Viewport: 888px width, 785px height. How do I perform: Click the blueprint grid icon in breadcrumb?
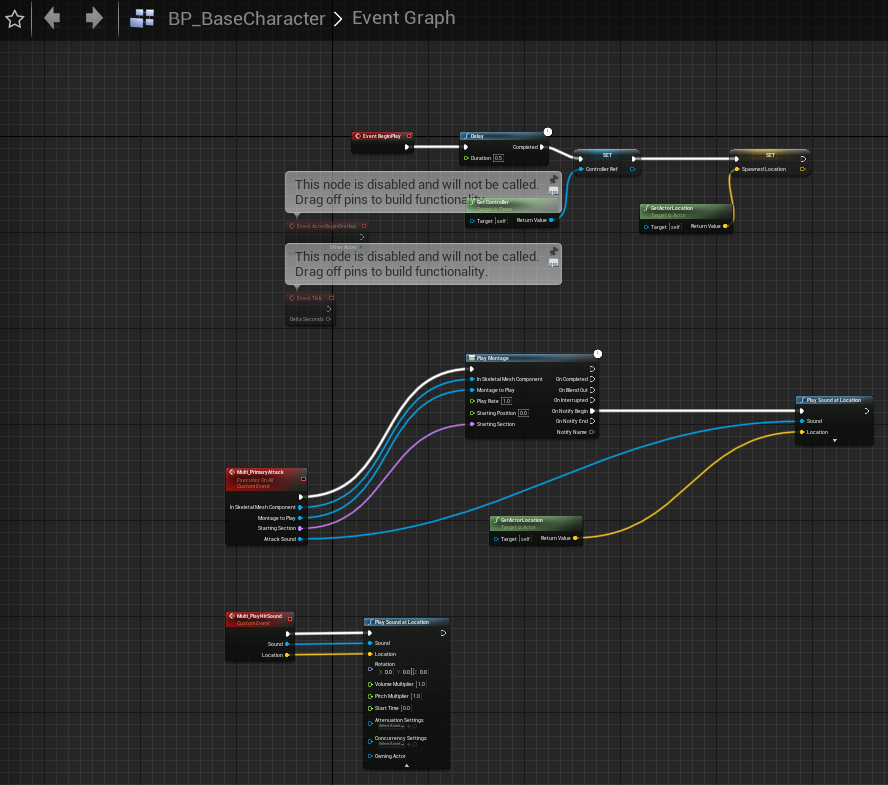click(142, 18)
